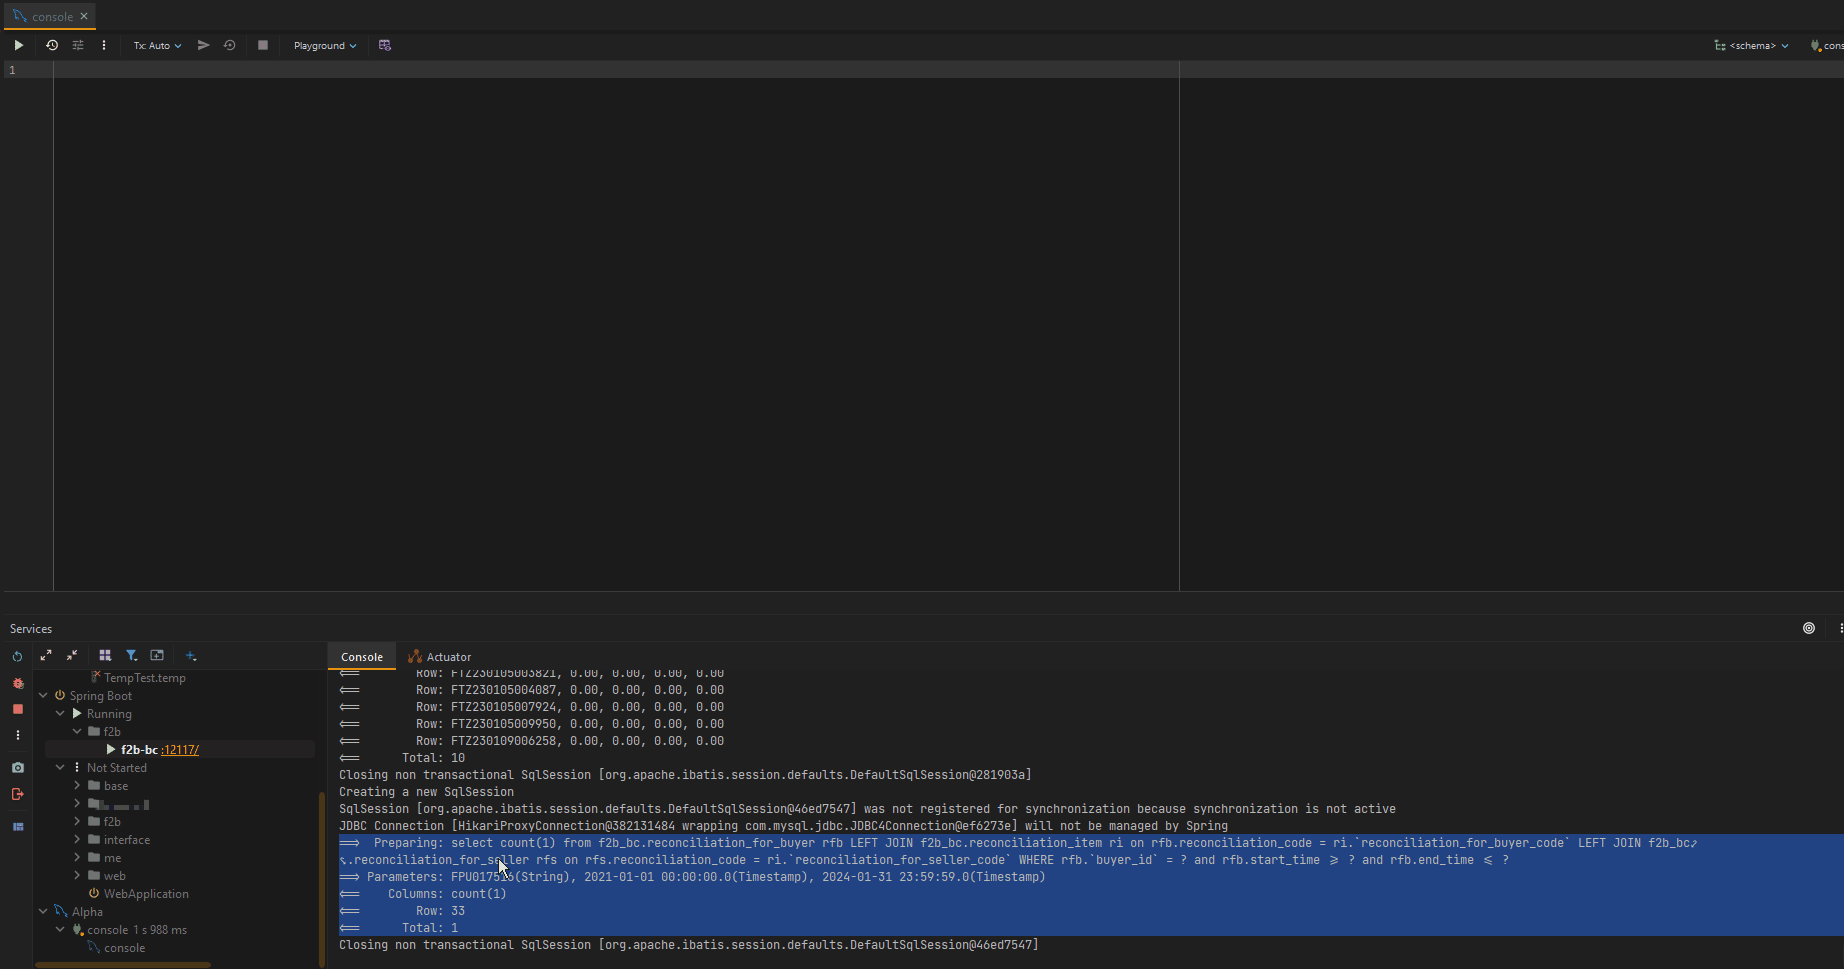Screen dimensions: 1844x969
Task: Click log row FTZ230109006258
Action: click(x=570, y=741)
